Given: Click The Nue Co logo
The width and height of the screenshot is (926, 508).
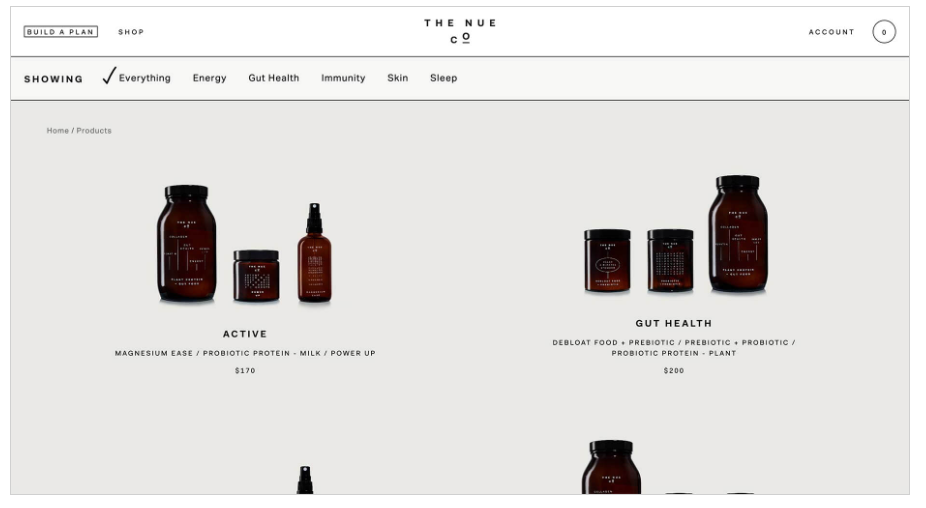Looking at the screenshot, I should pos(460,31).
